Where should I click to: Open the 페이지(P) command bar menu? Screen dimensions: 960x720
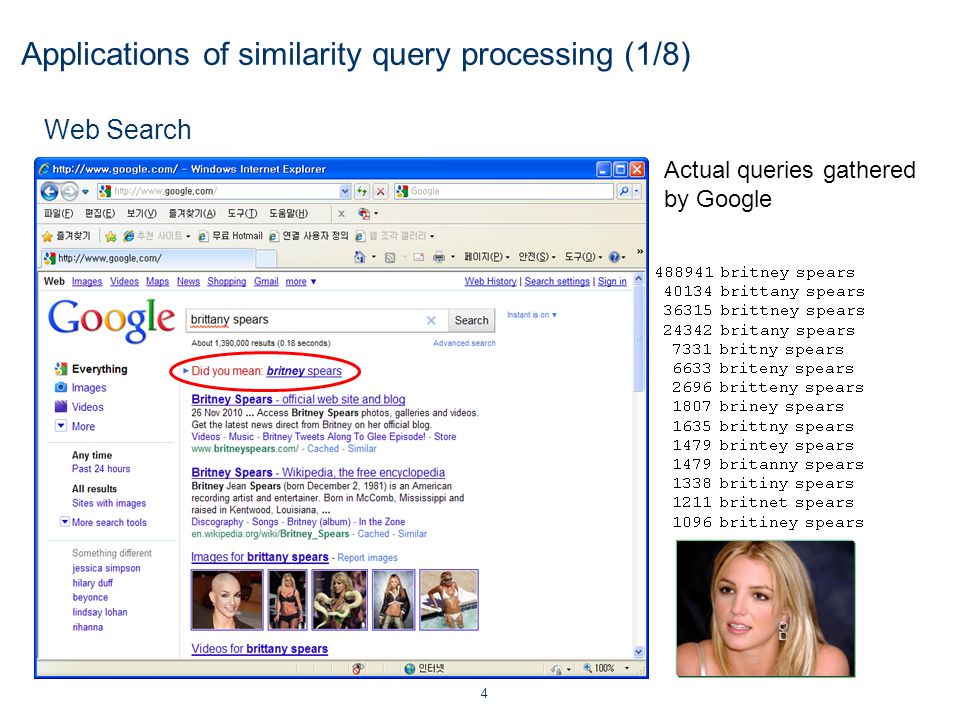coord(486,257)
